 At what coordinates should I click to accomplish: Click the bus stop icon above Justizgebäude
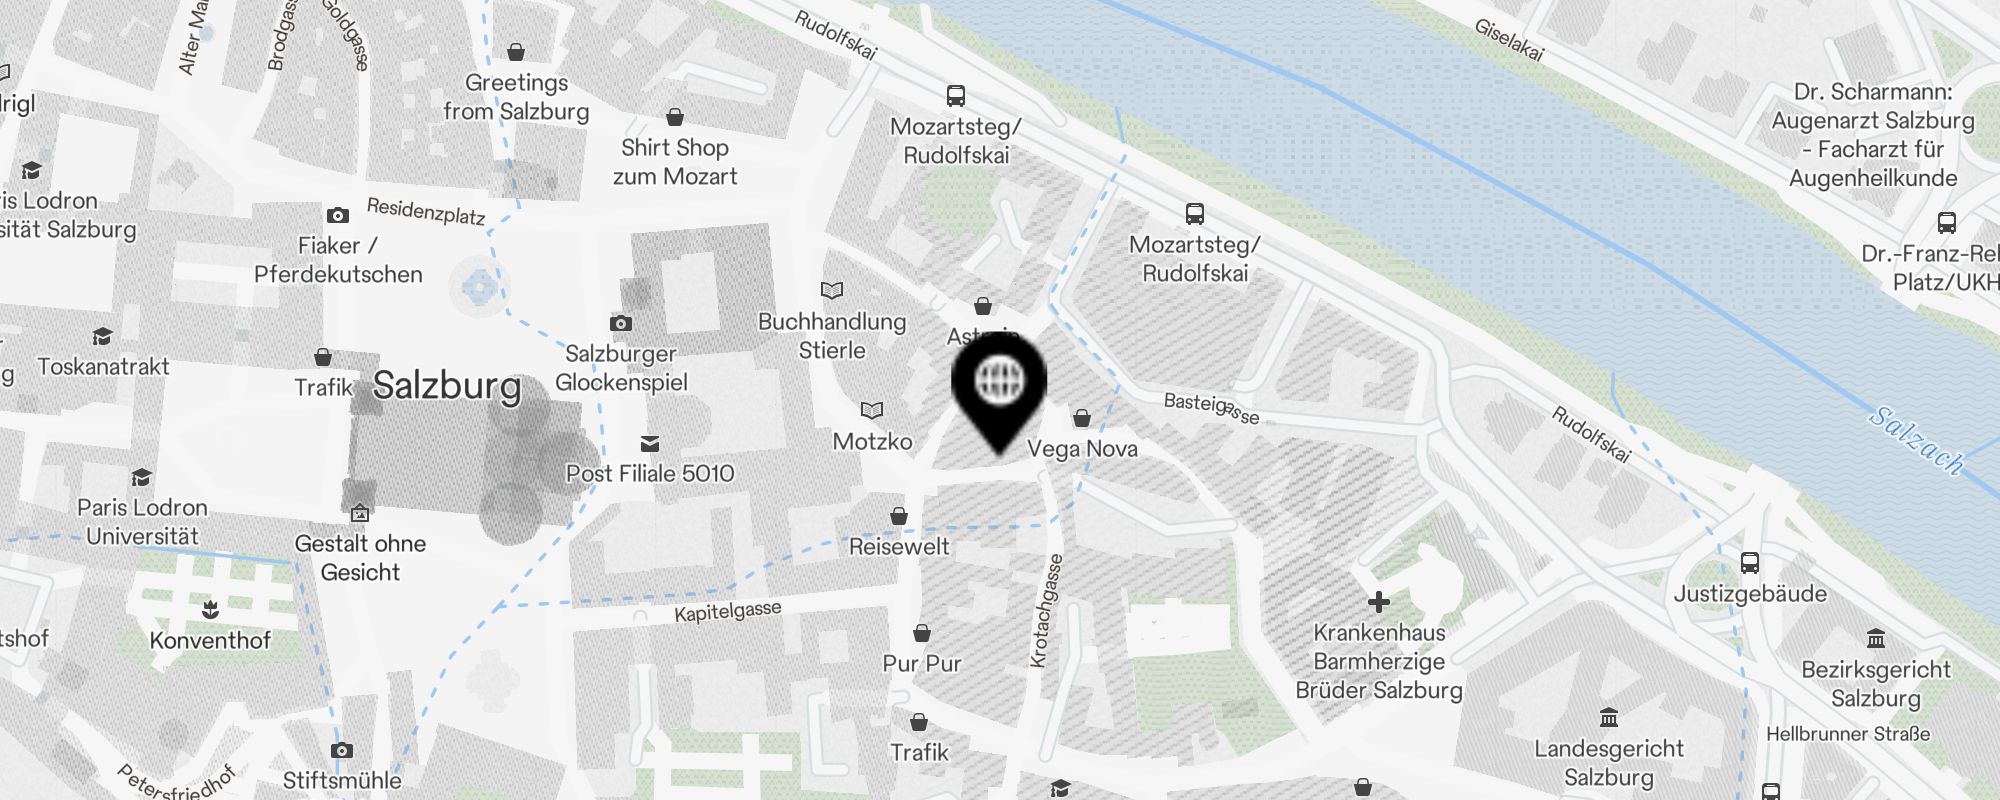tap(1750, 563)
